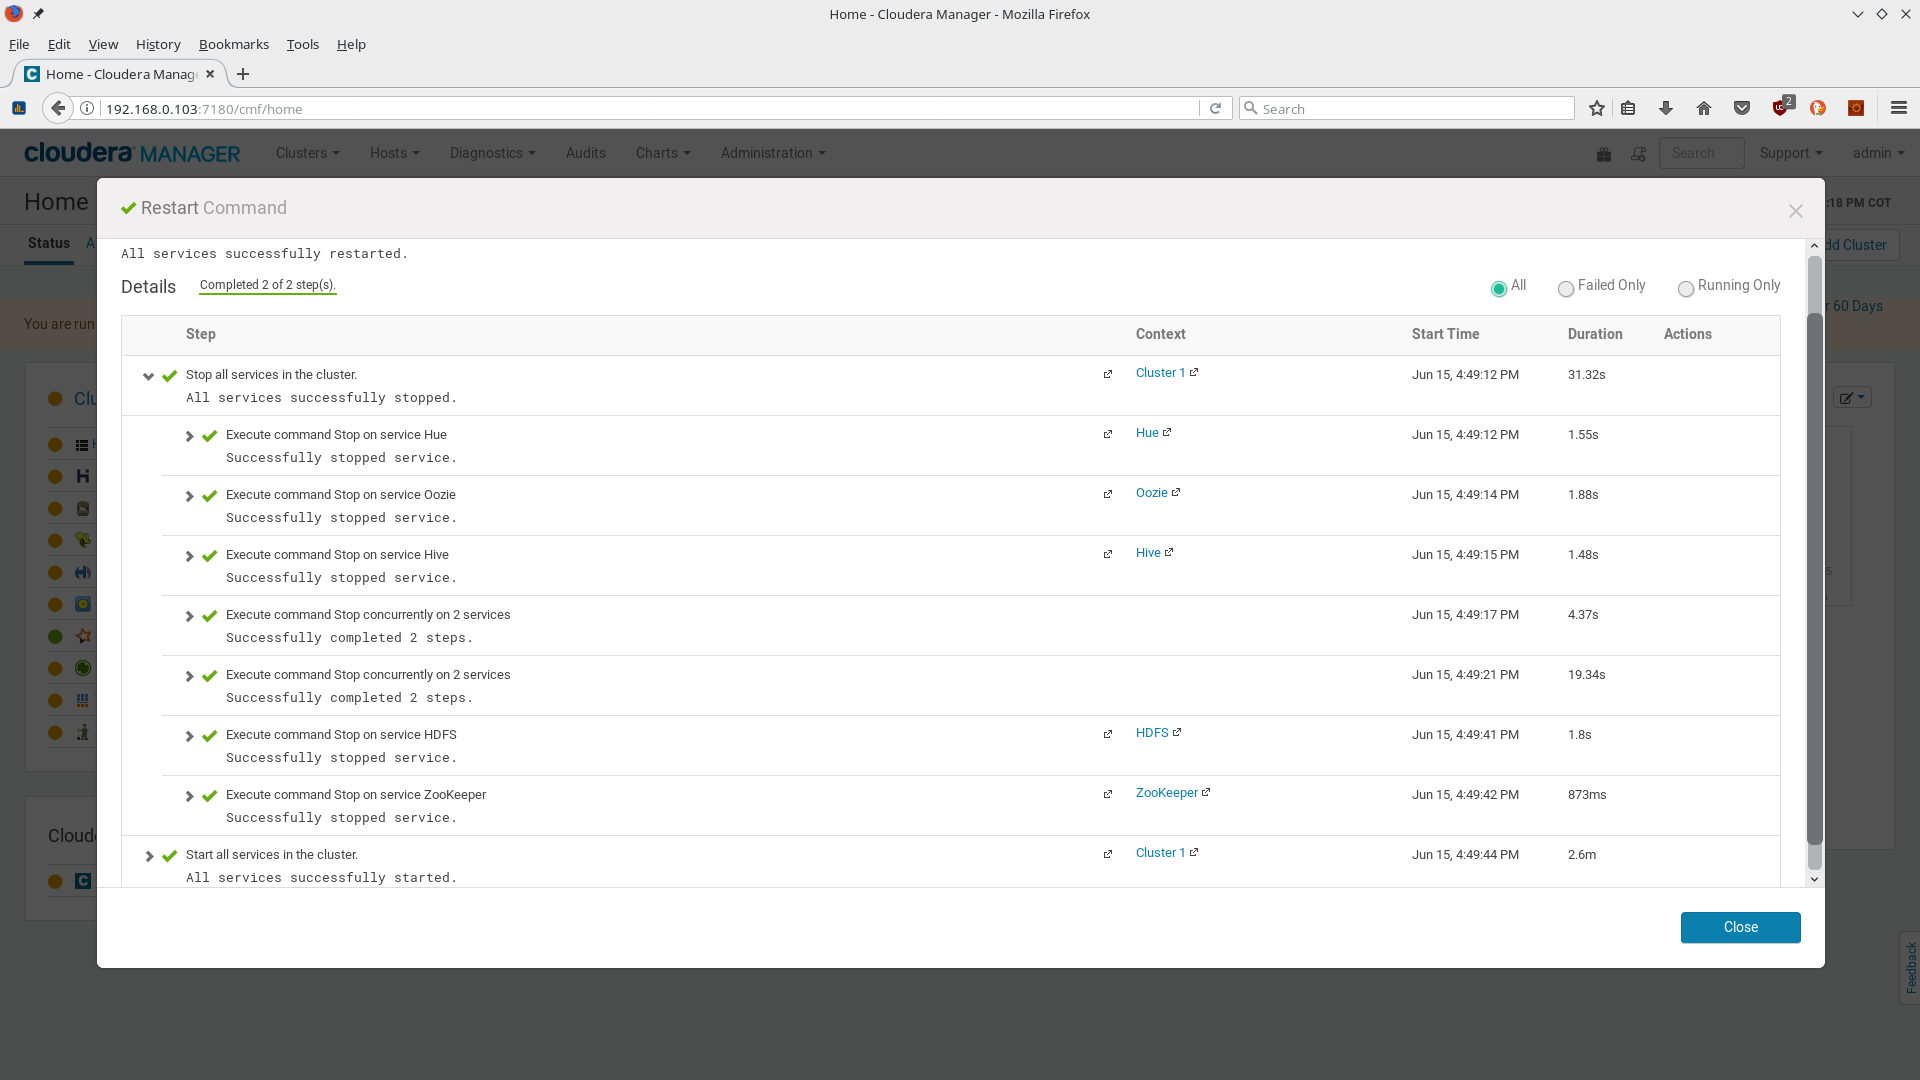
Task: Open Start all services step popout icon
Action: [x=1107, y=854]
